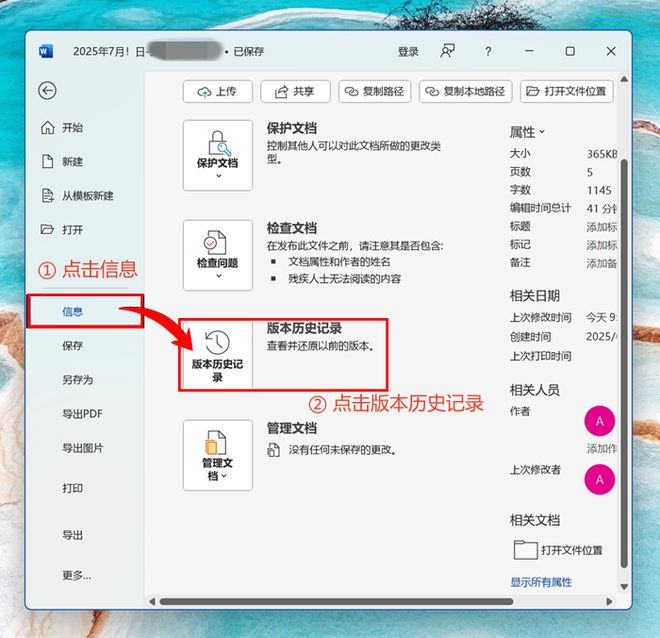Screen dimensions: 660x638
Task: Click the 版本历史记录 heading text
Action: click(304, 328)
